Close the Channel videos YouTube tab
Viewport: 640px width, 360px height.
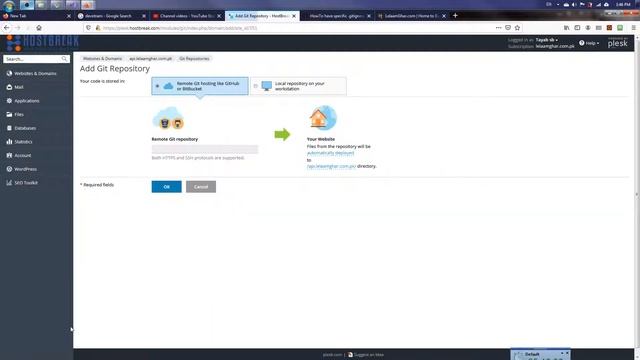[x=219, y=16]
